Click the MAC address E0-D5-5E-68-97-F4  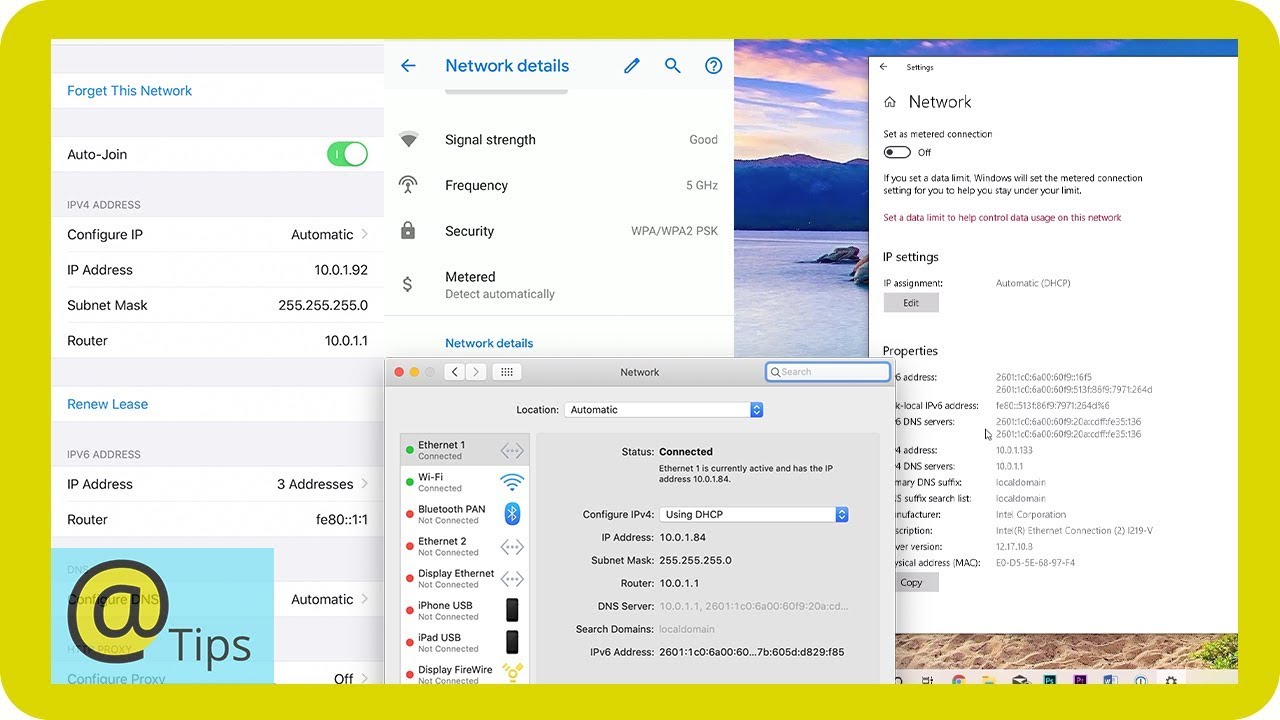[1035, 563]
